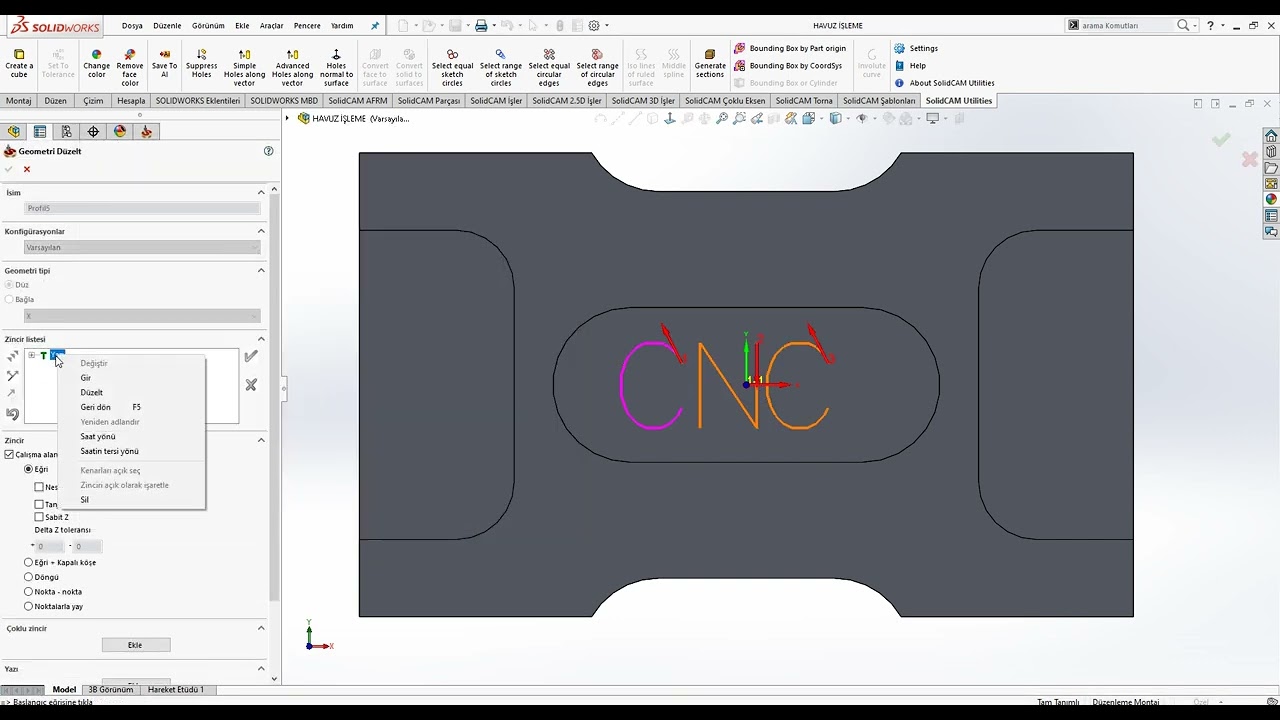
Task: Select the Nokta - nokta radio button
Action: [x=29, y=592]
